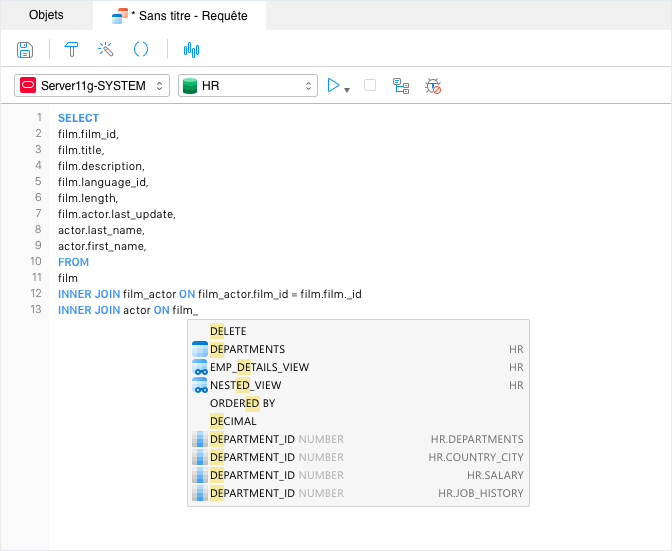
Task: Choose DEPARTMENTS table suggestion
Action: (x=358, y=349)
